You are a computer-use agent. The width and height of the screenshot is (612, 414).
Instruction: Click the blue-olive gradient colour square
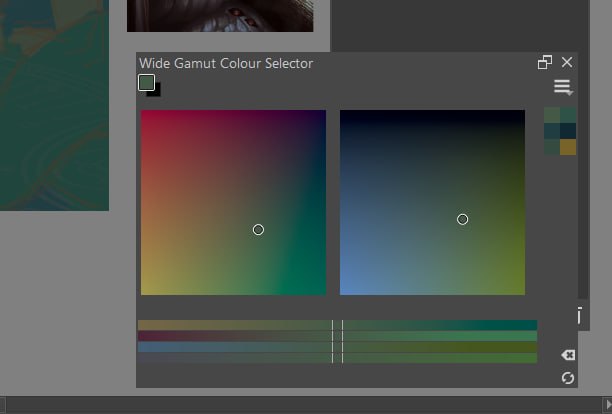click(432, 203)
